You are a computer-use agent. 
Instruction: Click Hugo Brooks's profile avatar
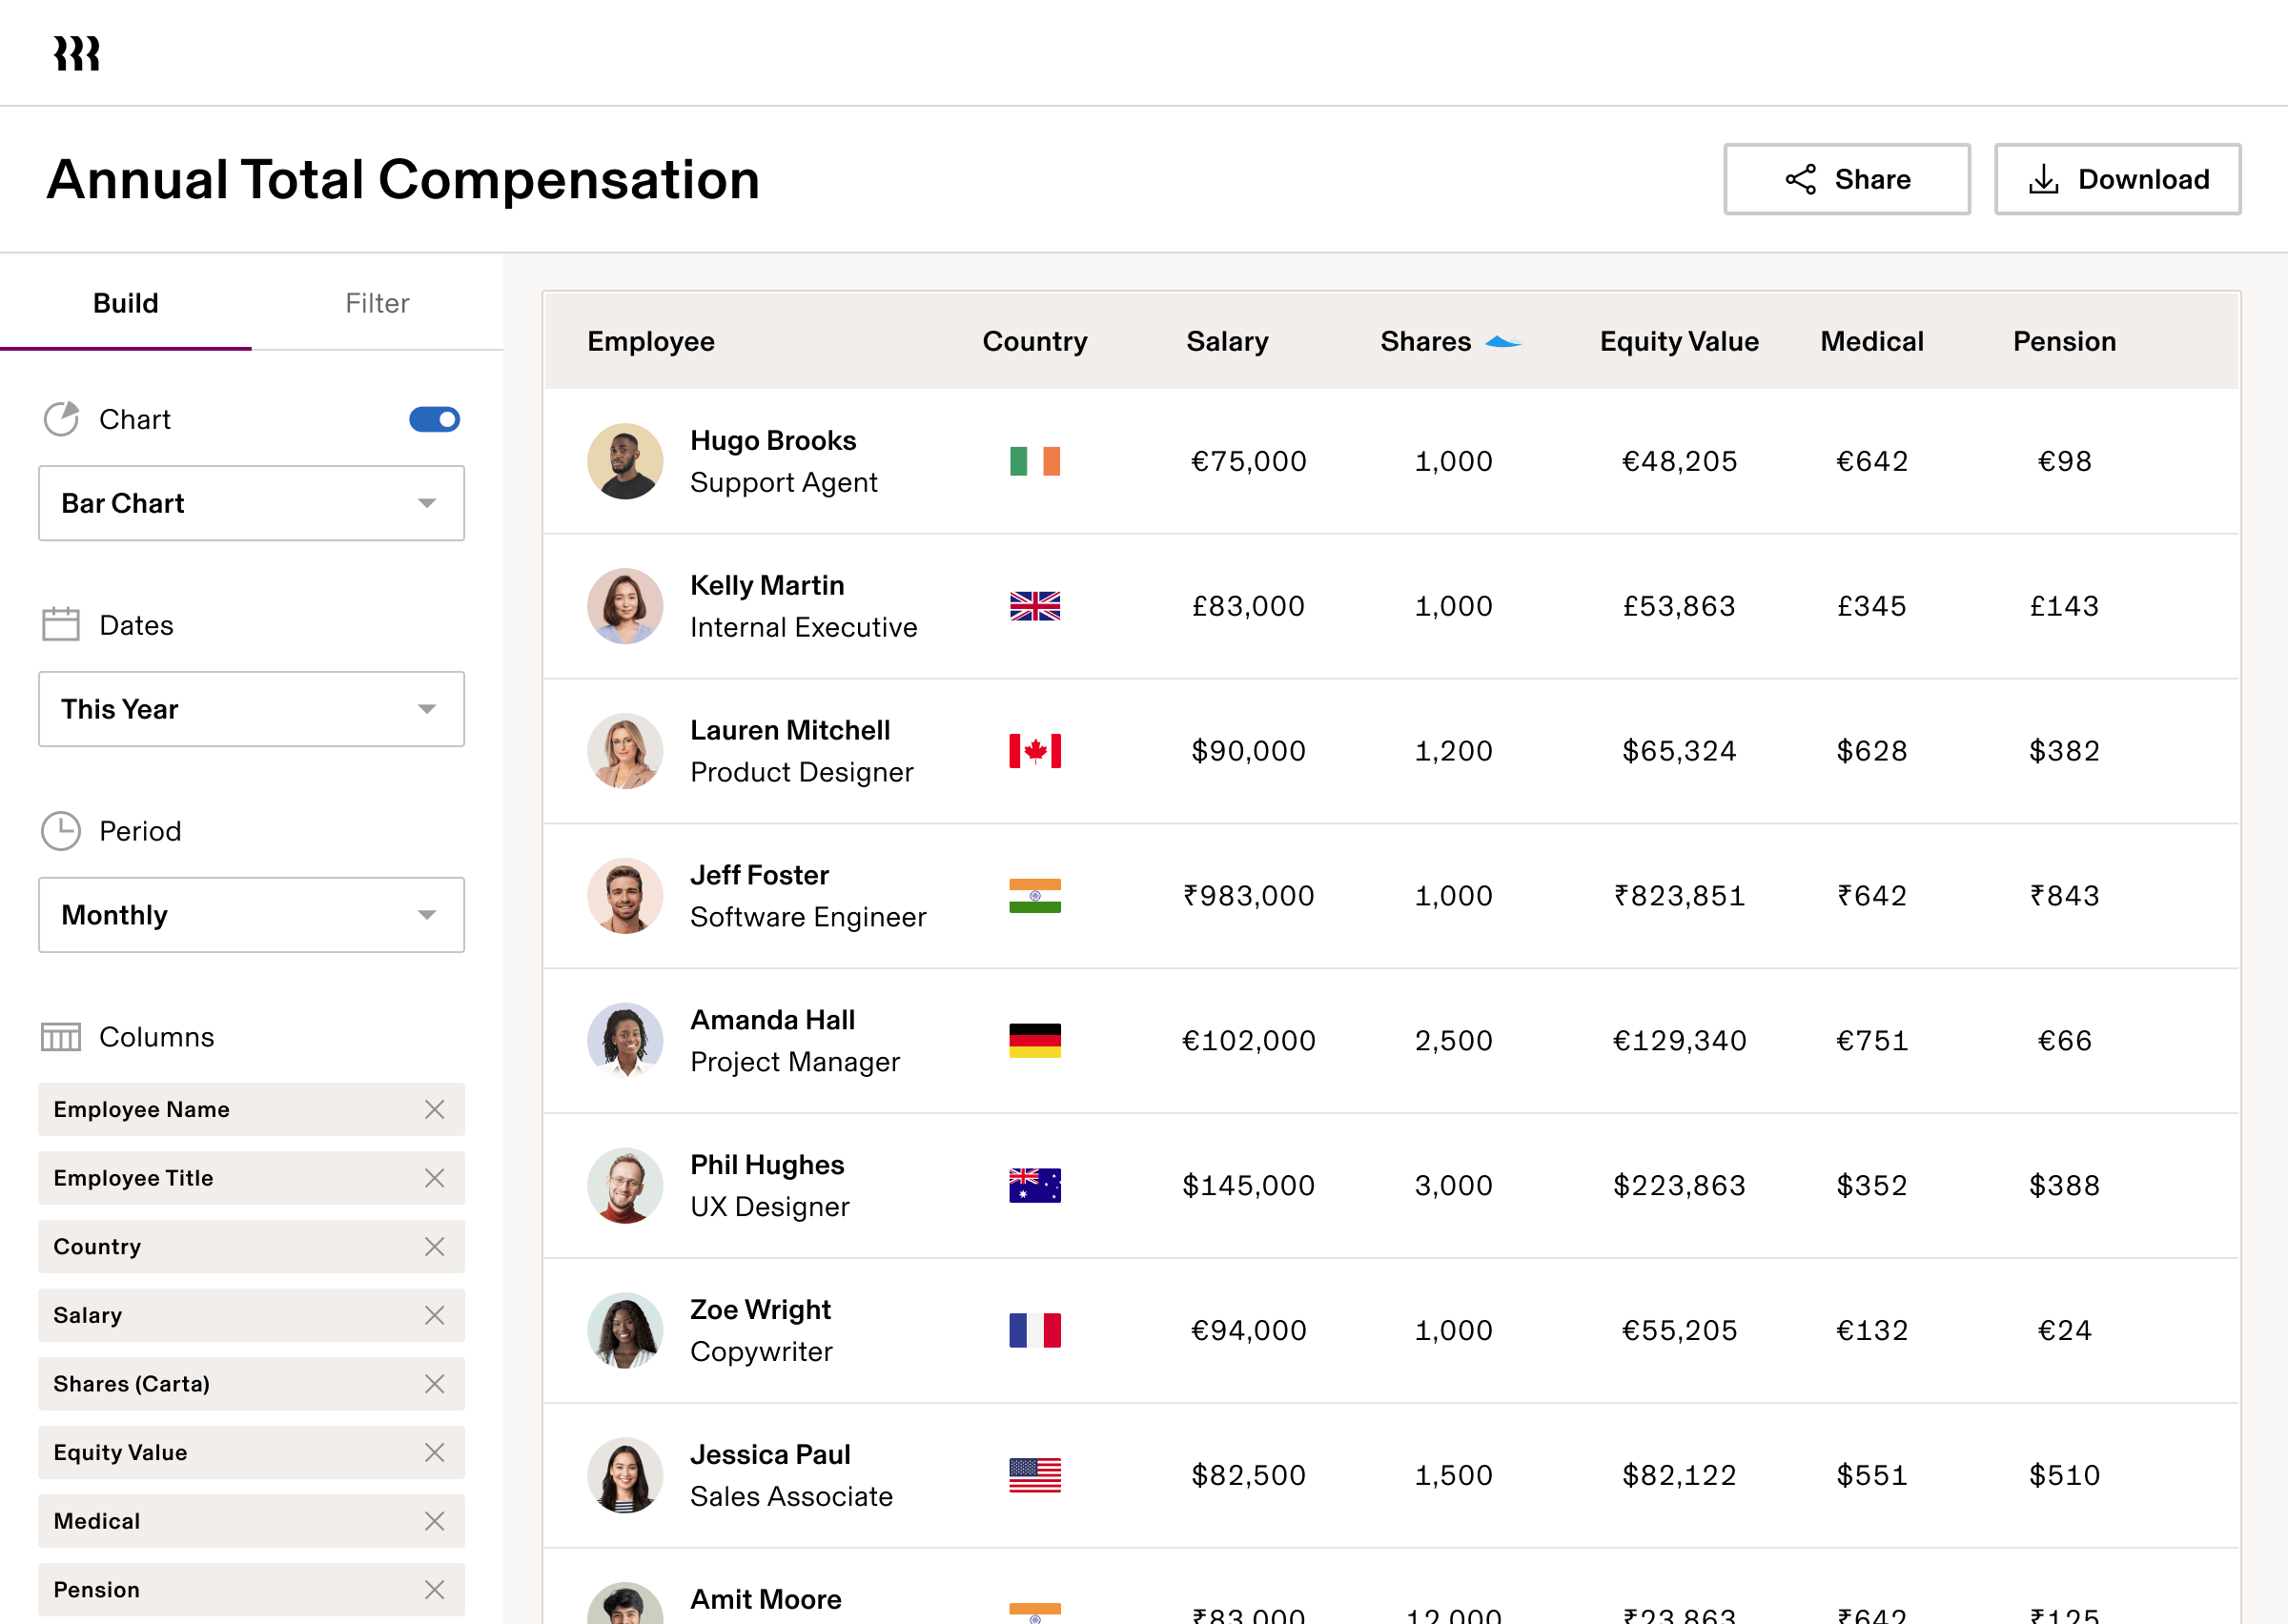tap(625, 461)
